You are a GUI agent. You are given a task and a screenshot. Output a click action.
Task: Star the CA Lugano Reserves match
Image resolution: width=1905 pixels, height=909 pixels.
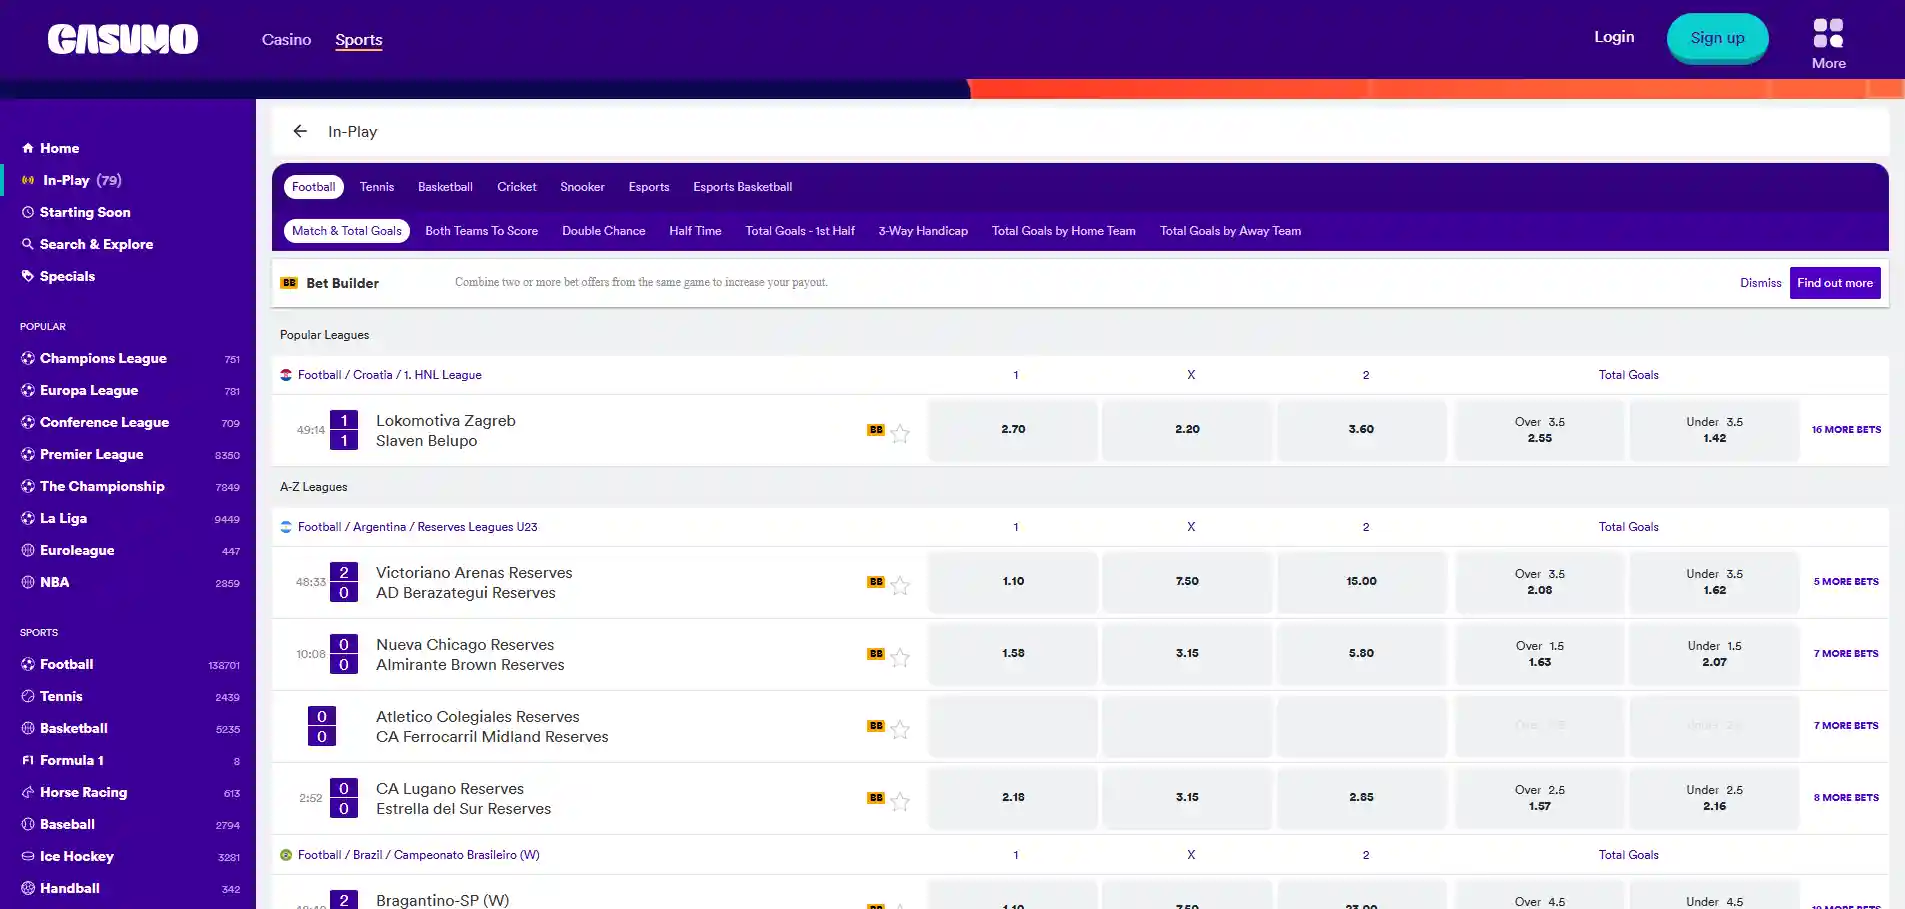point(900,801)
